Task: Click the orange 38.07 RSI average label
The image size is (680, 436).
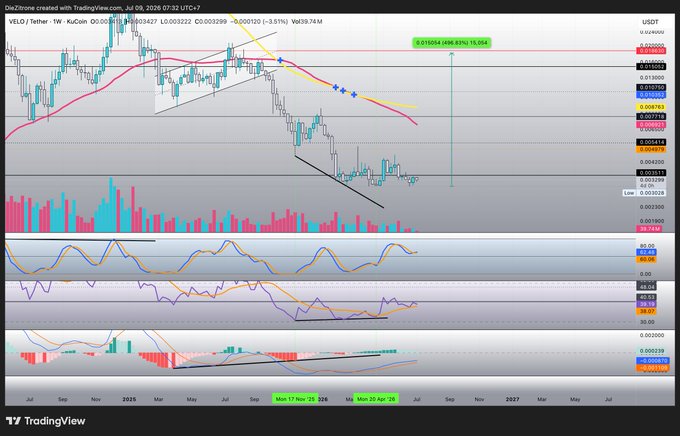Action: [x=647, y=311]
